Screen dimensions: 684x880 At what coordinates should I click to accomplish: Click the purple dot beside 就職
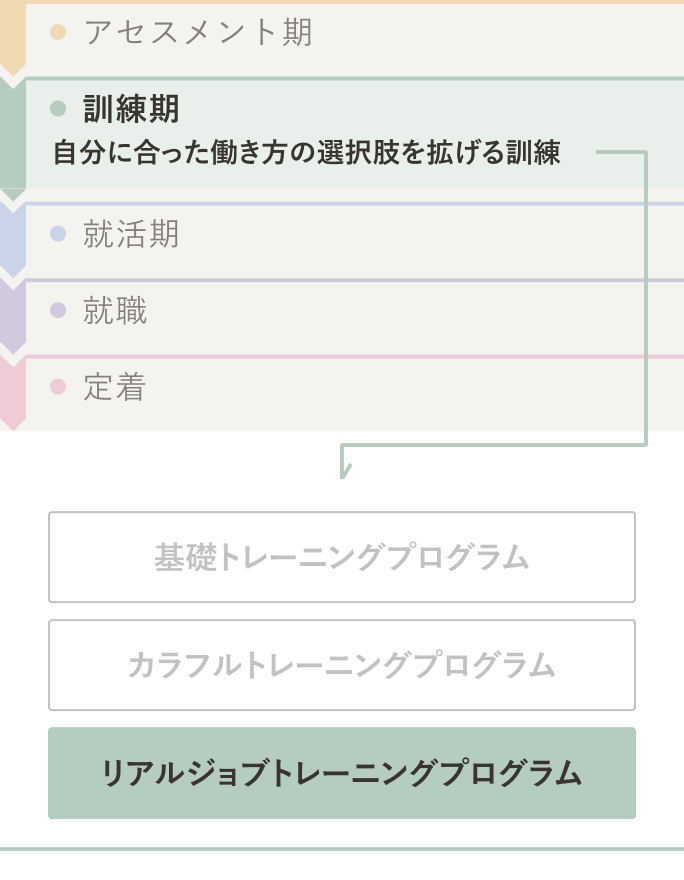pos(58,310)
